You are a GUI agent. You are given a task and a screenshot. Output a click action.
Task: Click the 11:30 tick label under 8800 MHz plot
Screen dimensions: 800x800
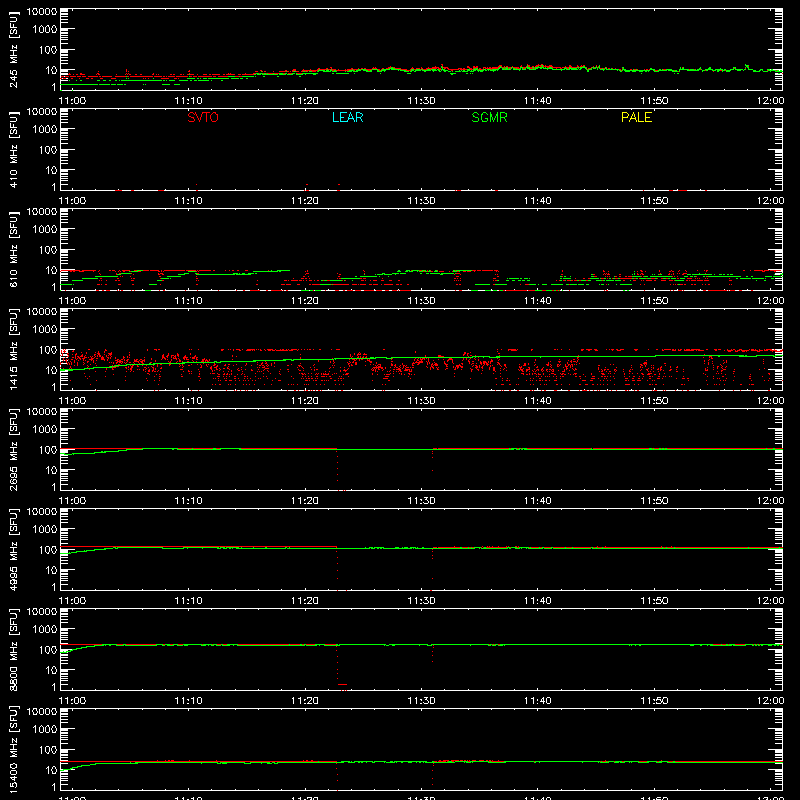[x=421, y=701]
